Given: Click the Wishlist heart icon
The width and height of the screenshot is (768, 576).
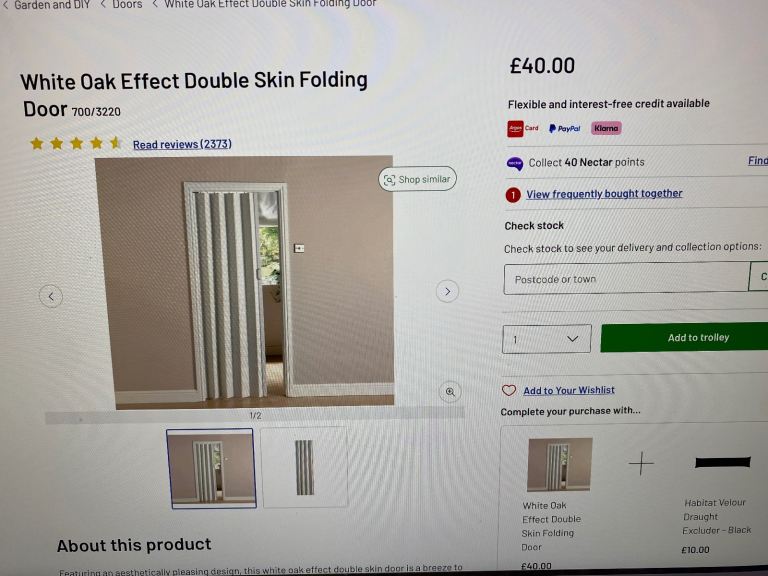Looking at the screenshot, I should [x=509, y=390].
